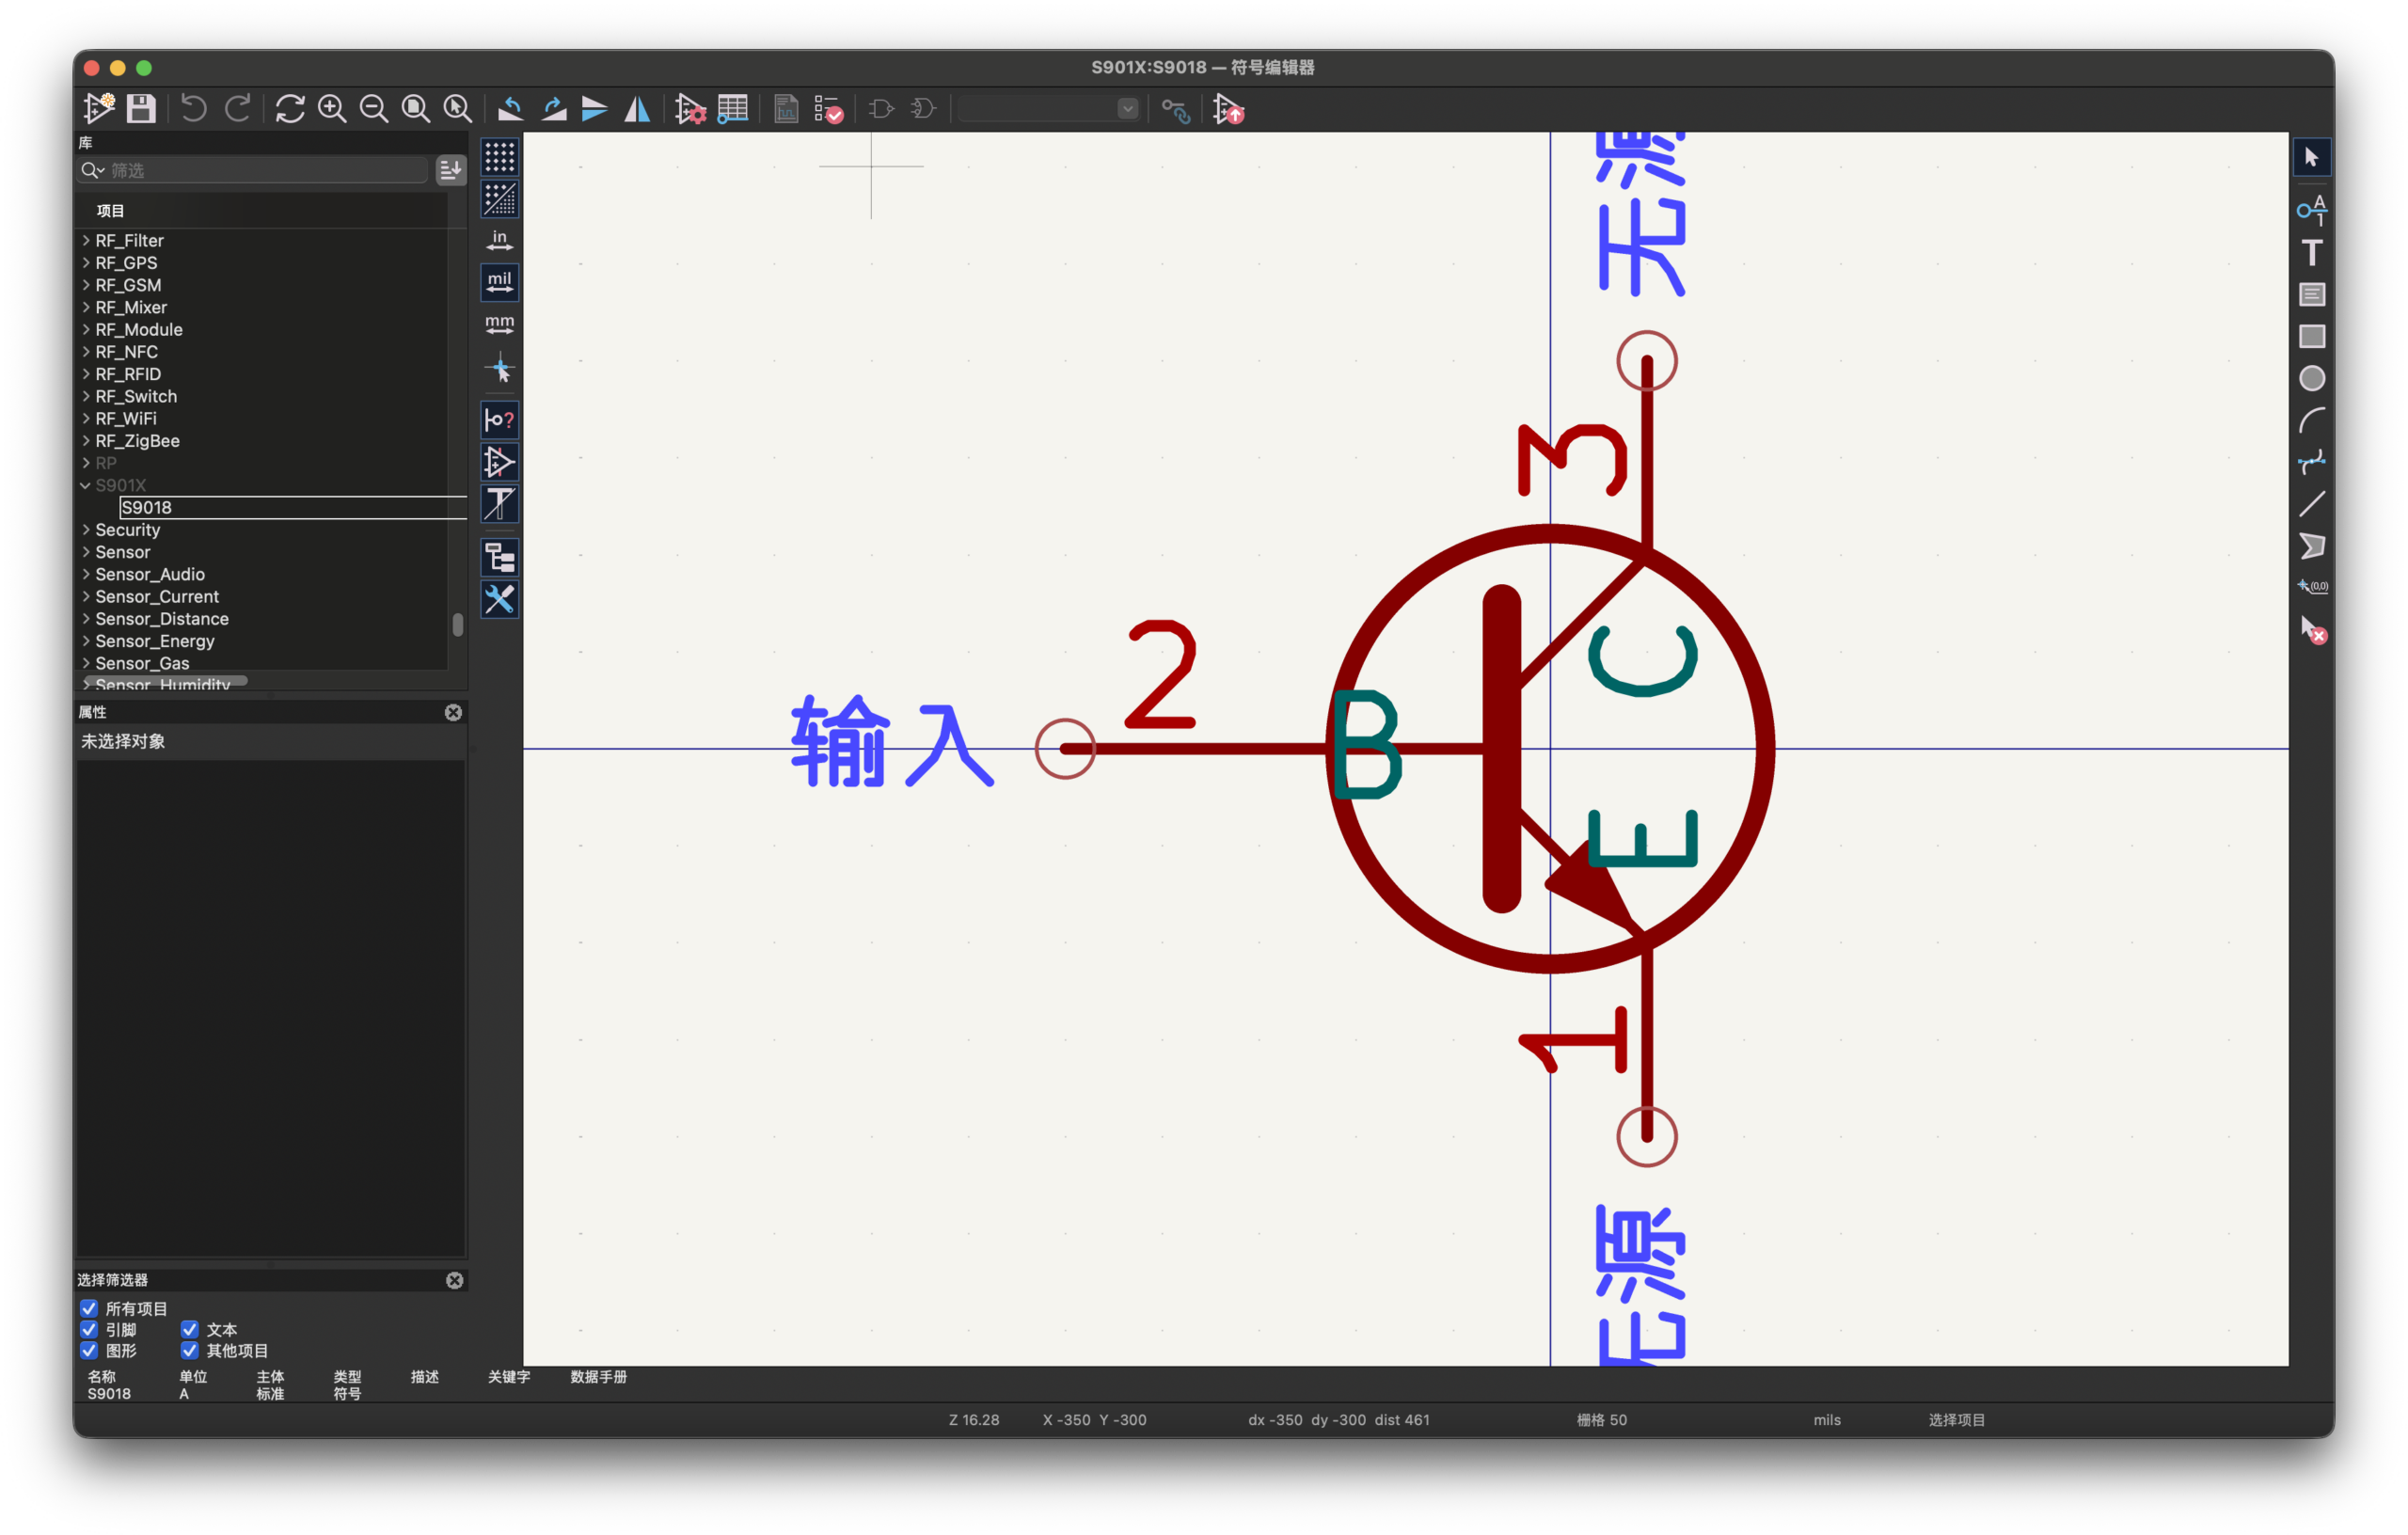Select the S9018 symbol in the tree
The width and height of the screenshot is (2408, 1535).
coord(147,507)
